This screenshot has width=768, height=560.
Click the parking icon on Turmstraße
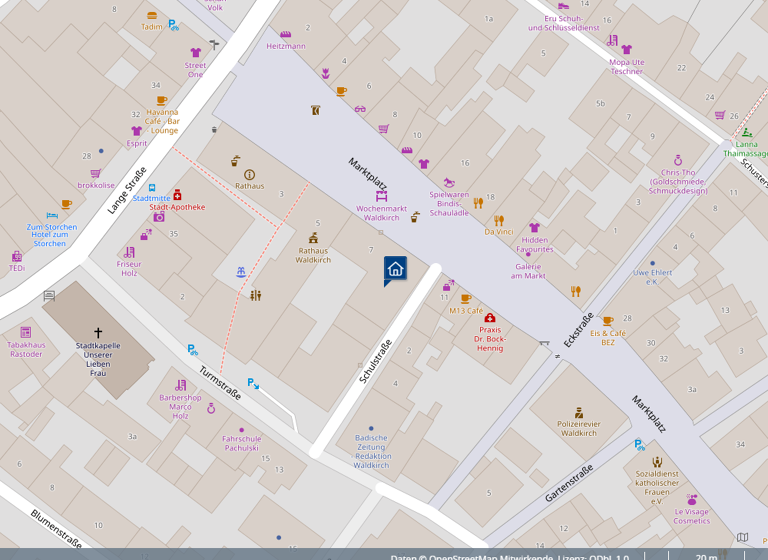(191, 350)
